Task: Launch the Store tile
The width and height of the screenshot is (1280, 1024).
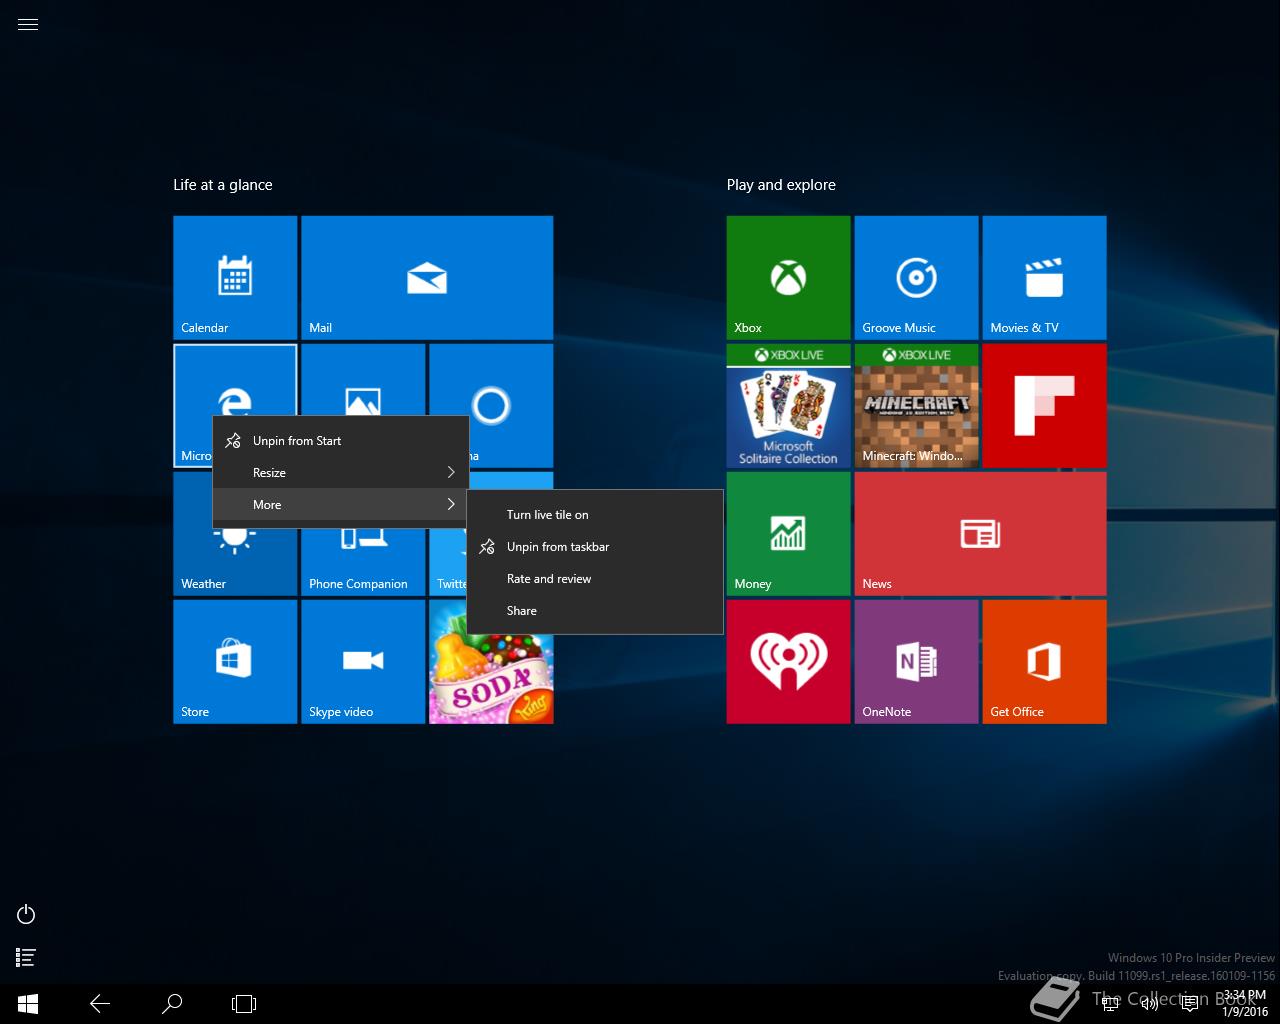Action: click(235, 662)
